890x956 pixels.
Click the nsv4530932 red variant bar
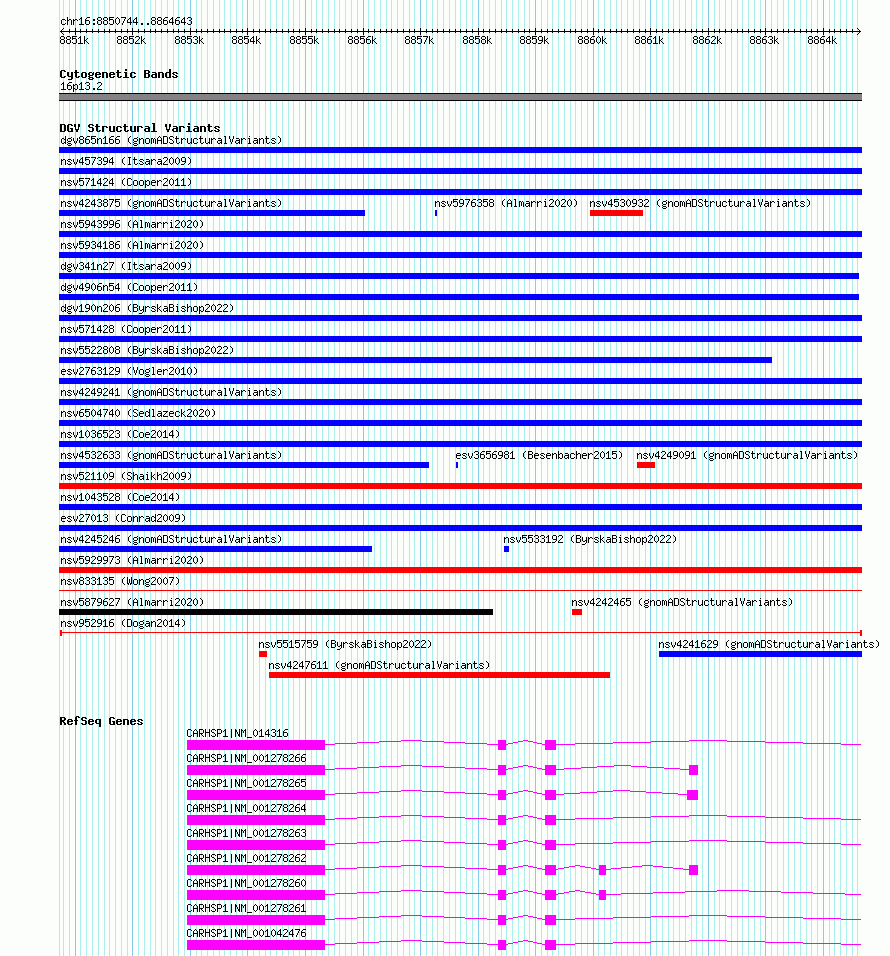(616, 213)
